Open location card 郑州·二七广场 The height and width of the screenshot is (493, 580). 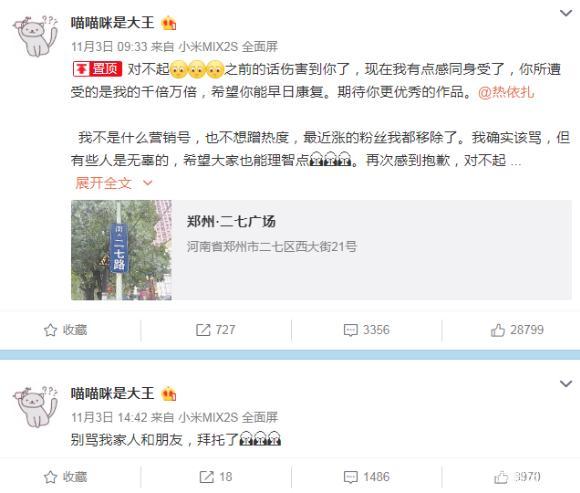321,250
